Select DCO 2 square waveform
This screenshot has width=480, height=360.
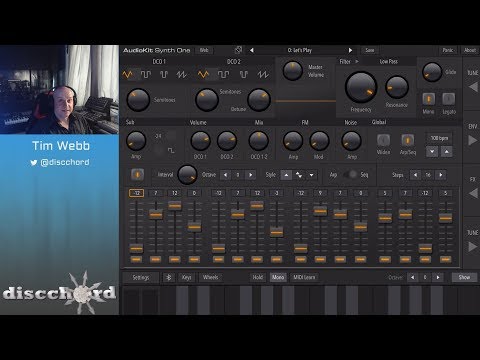click(223, 74)
